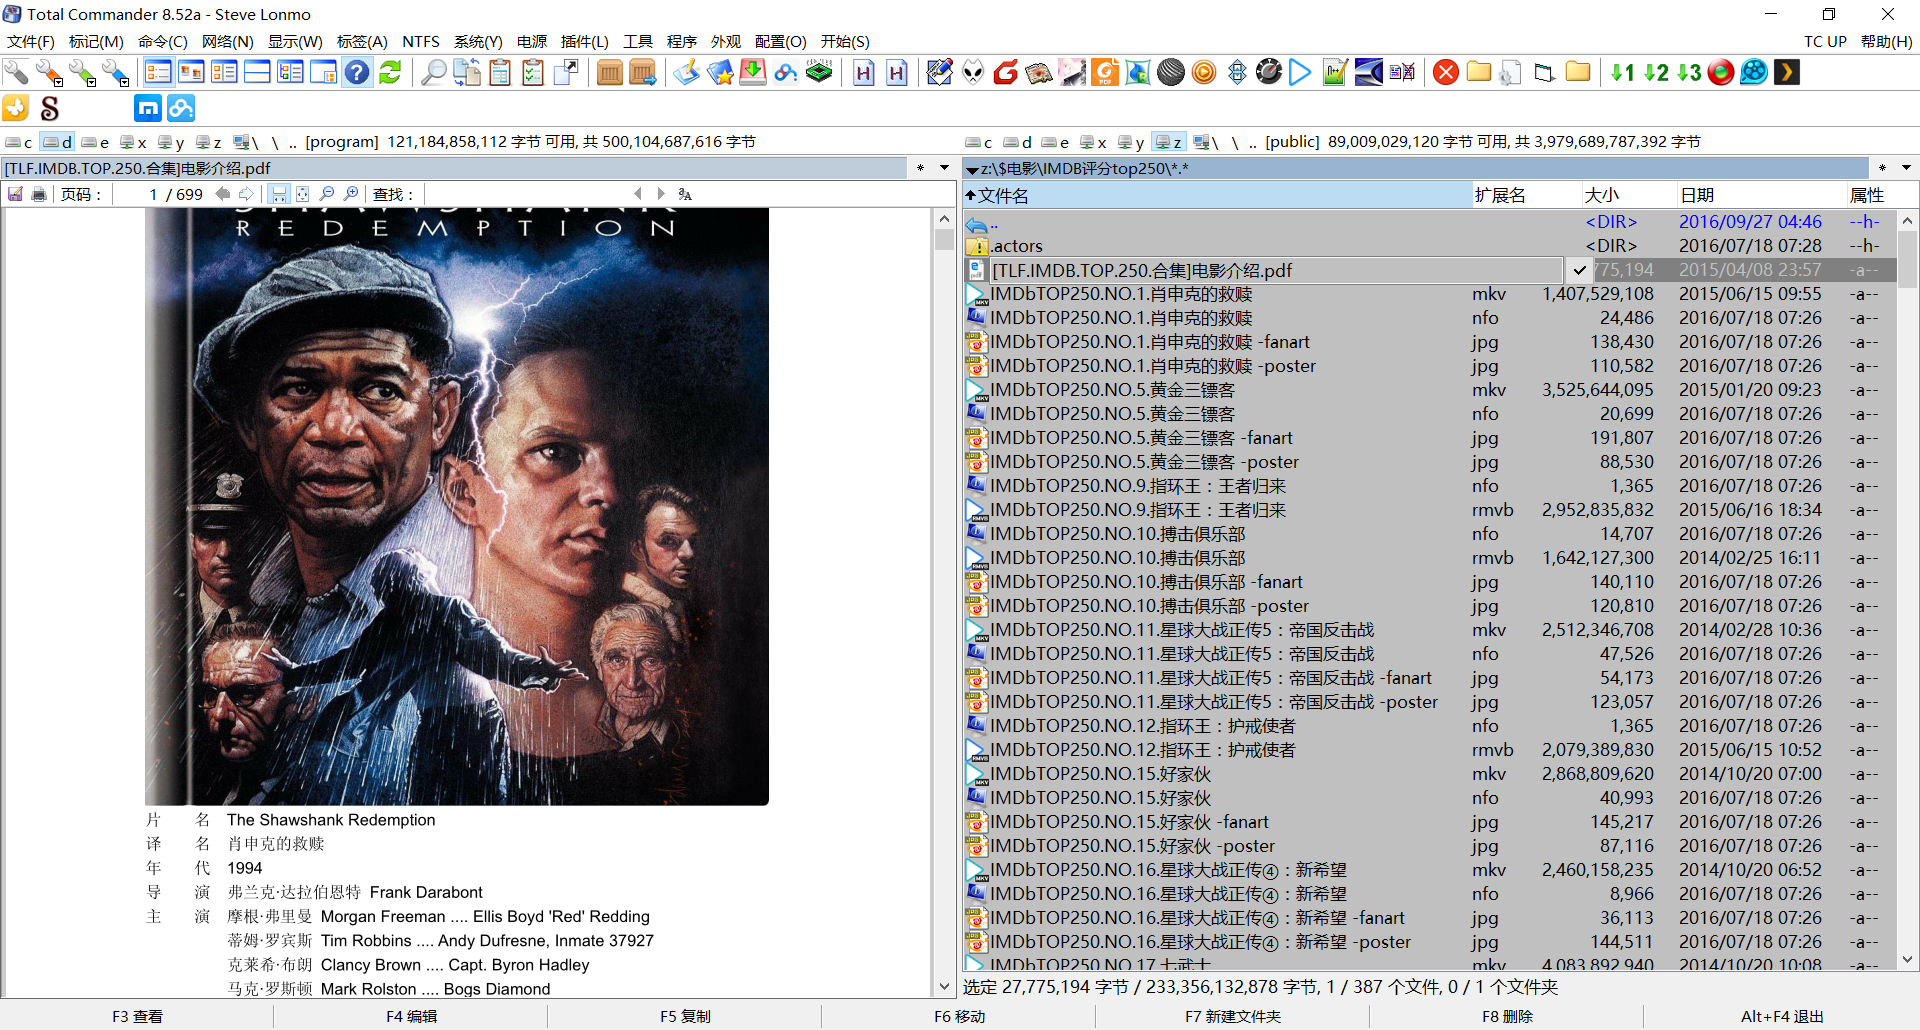Click the blue Maxthon browser icon
Image resolution: width=1920 pixels, height=1030 pixels.
coord(148,108)
